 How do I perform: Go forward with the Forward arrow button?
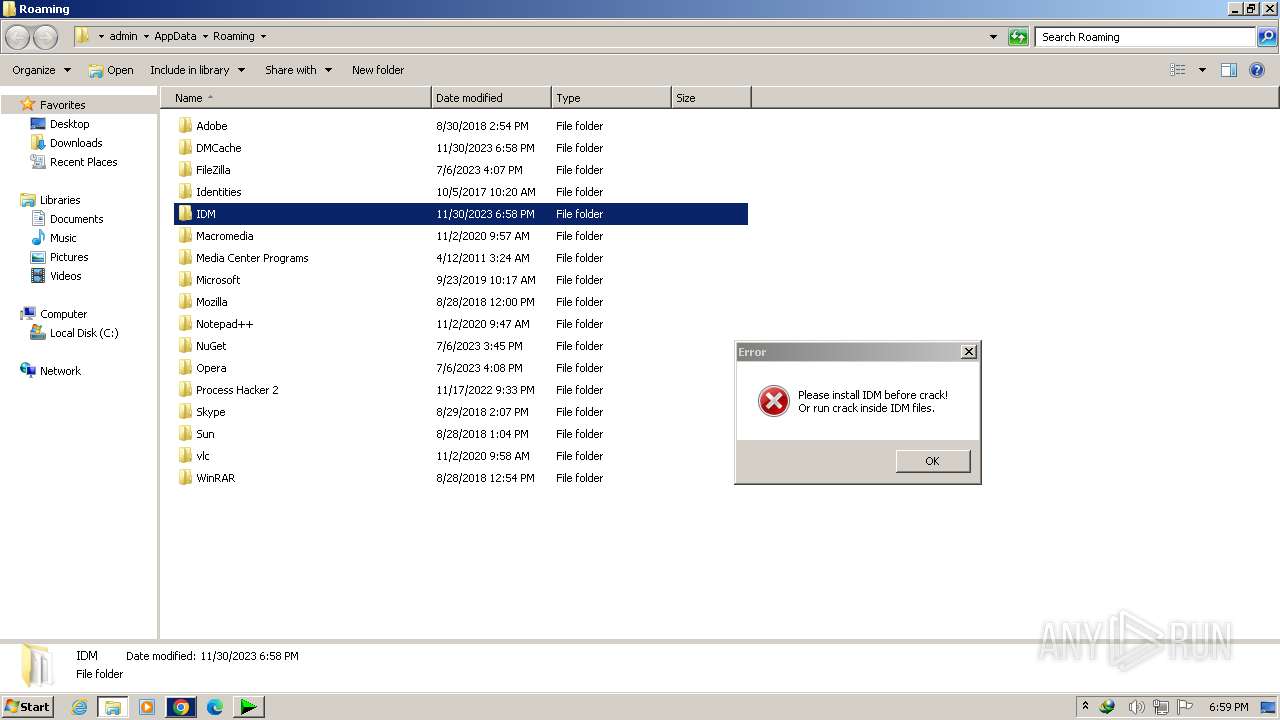(46, 37)
